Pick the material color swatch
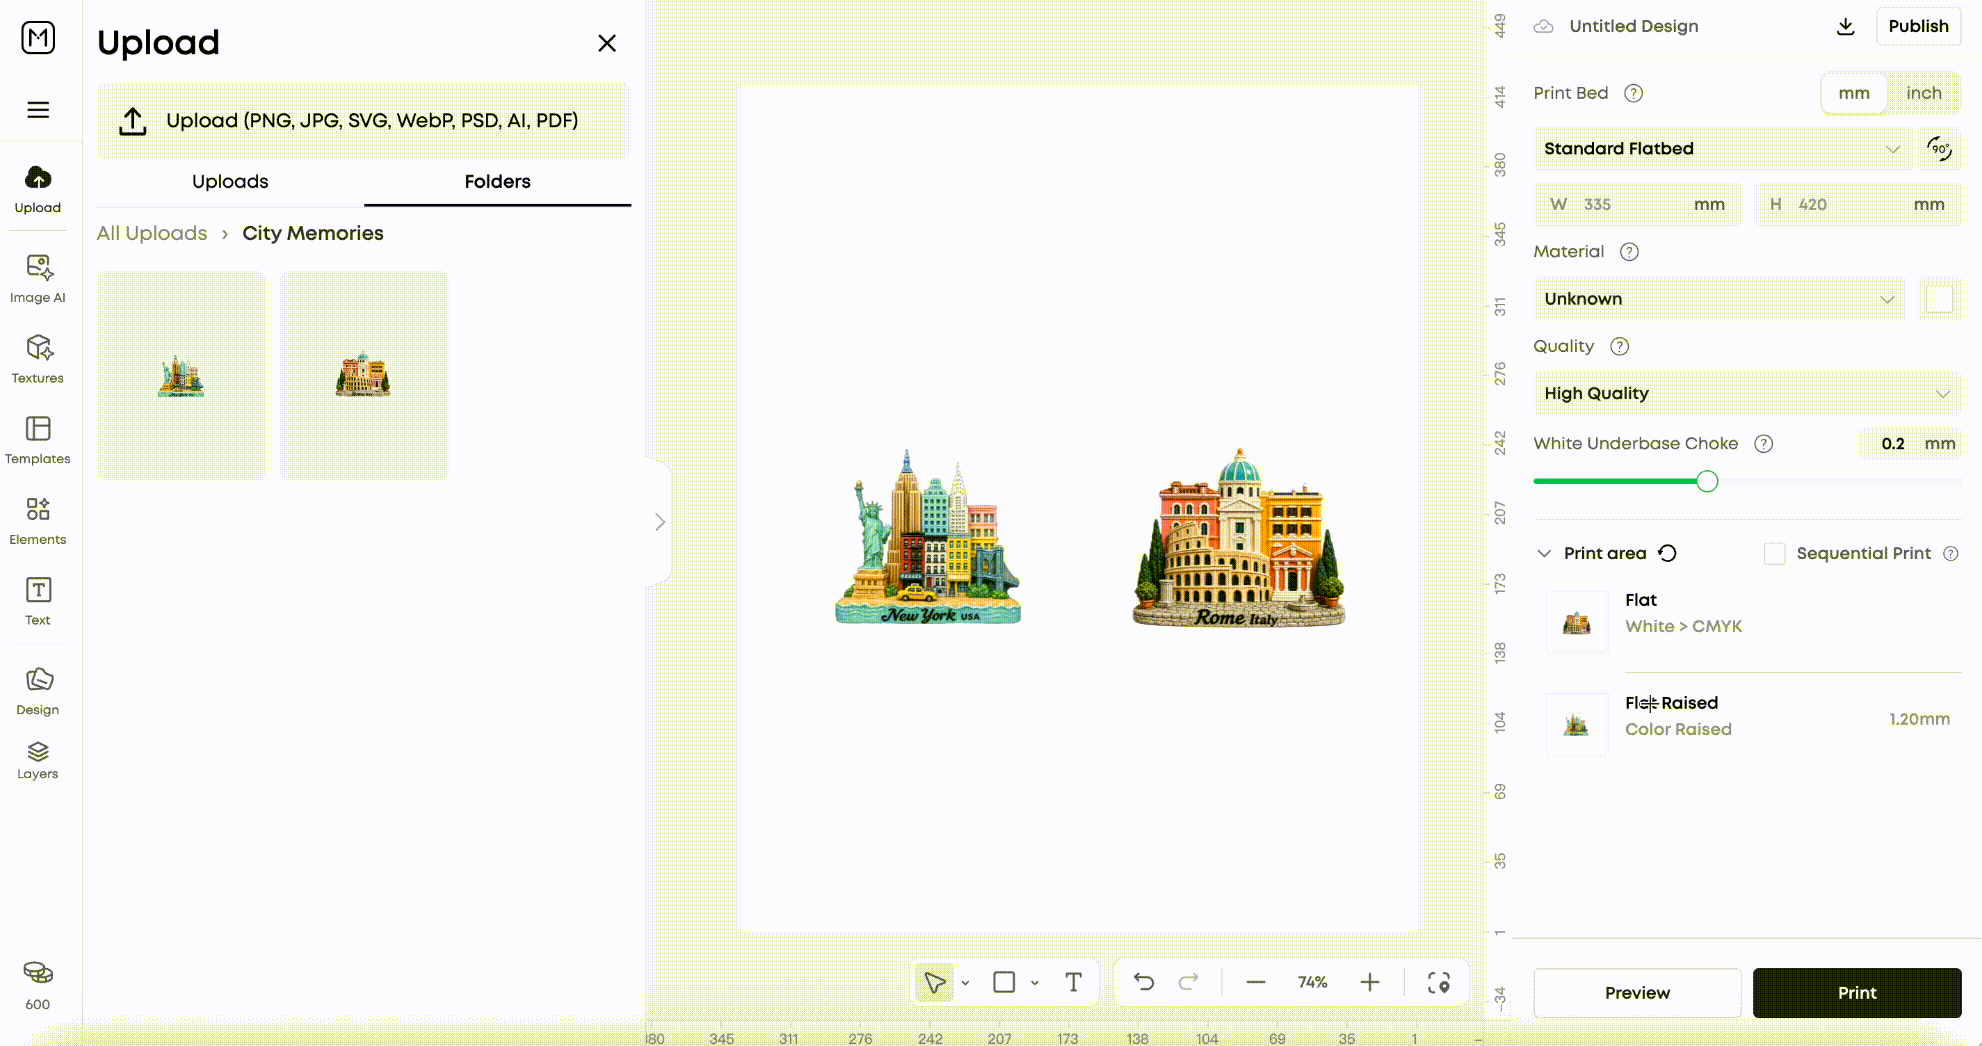The width and height of the screenshot is (1982, 1046). (1939, 299)
